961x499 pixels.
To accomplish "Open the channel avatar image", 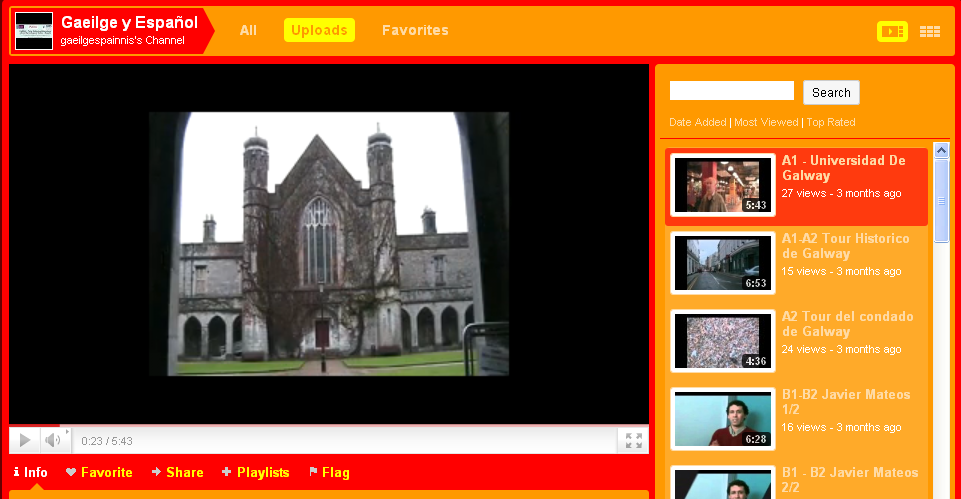I will click(34, 31).
